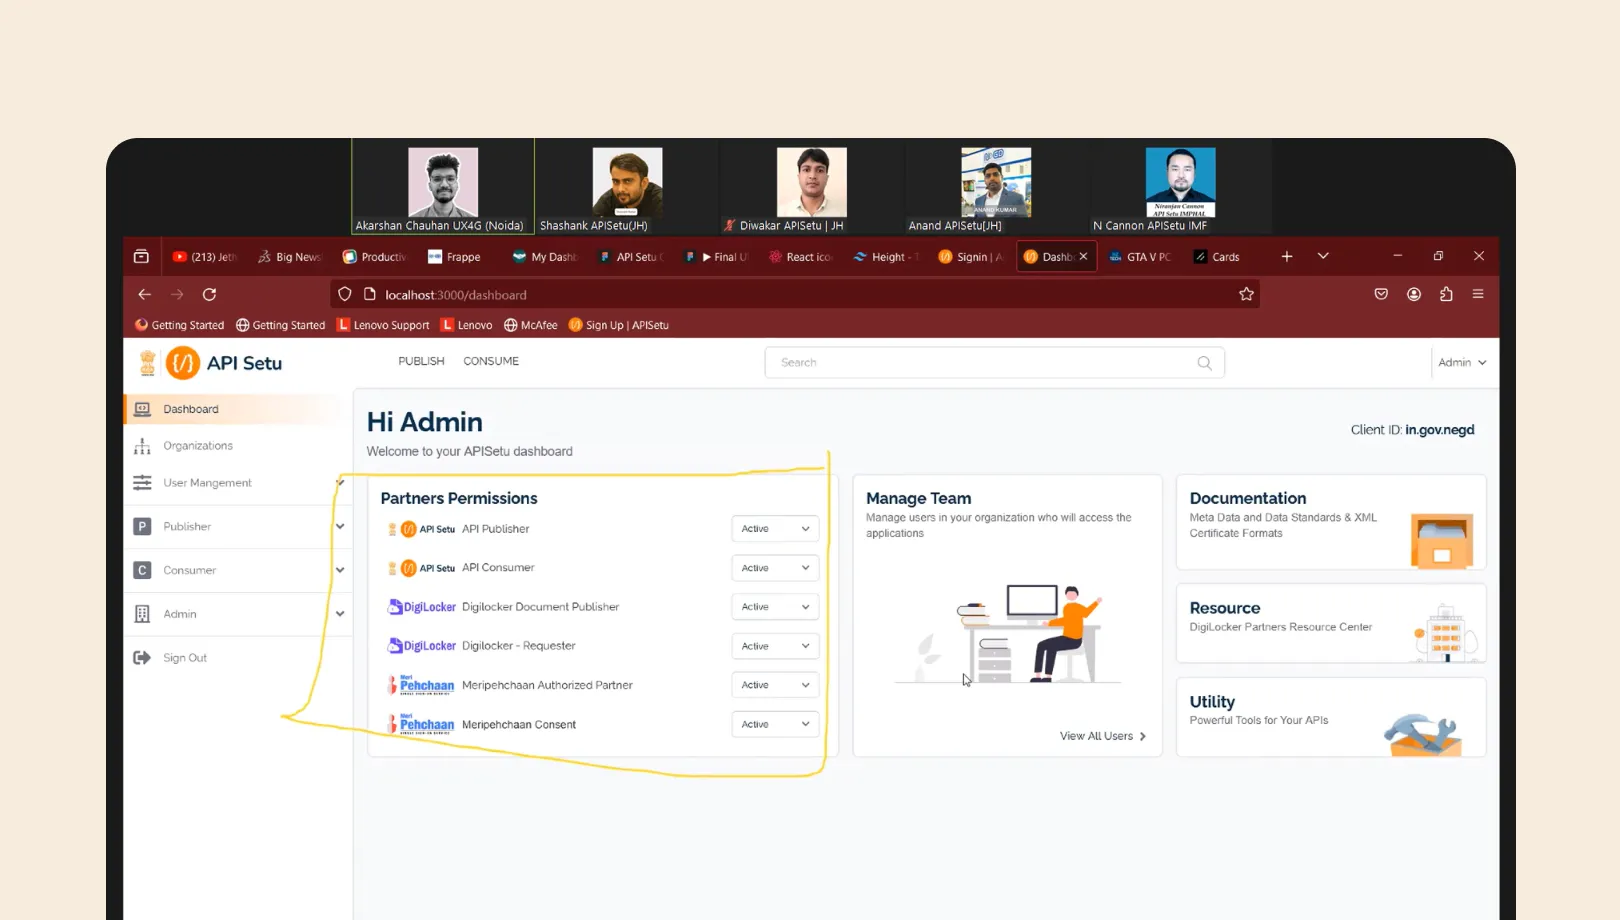Reload the page with the refresh icon
1620x920 pixels.
[x=209, y=294]
